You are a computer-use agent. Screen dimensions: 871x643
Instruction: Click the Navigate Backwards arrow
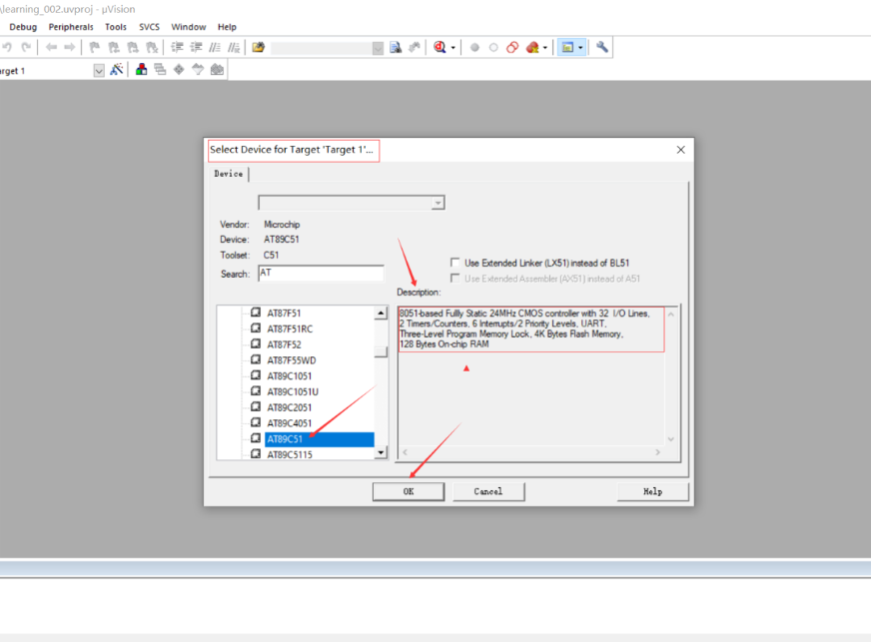click(51, 48)
